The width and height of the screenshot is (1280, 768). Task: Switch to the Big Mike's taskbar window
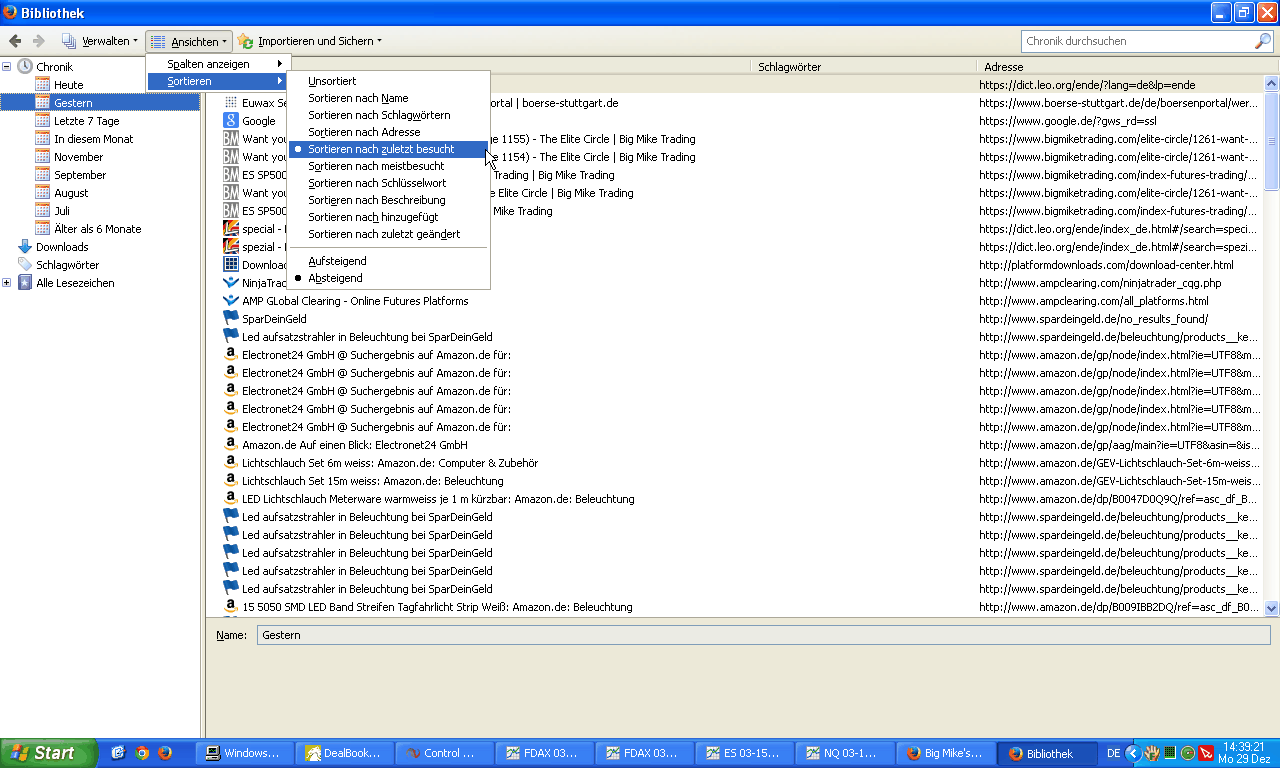click(x=944, y=753)
